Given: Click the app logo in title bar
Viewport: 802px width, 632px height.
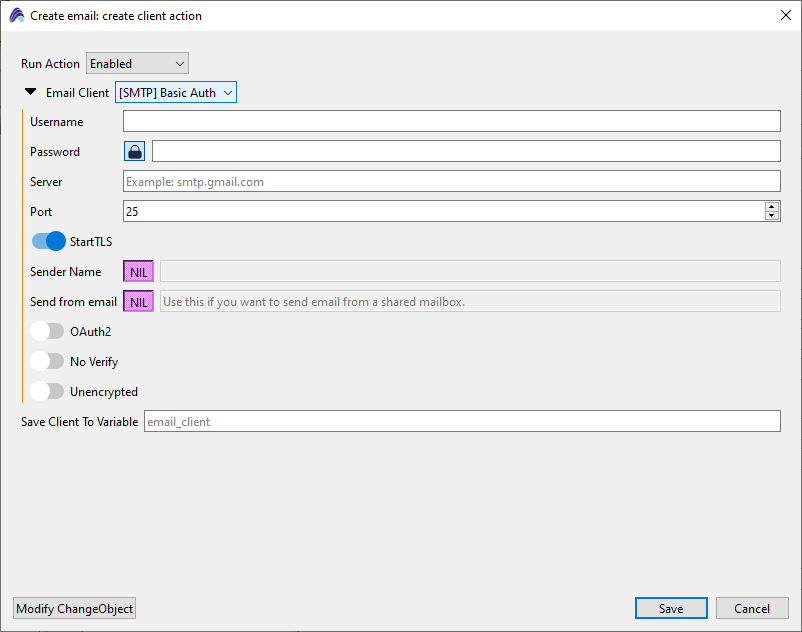Looking at the screenshot, I should [16, 15].
